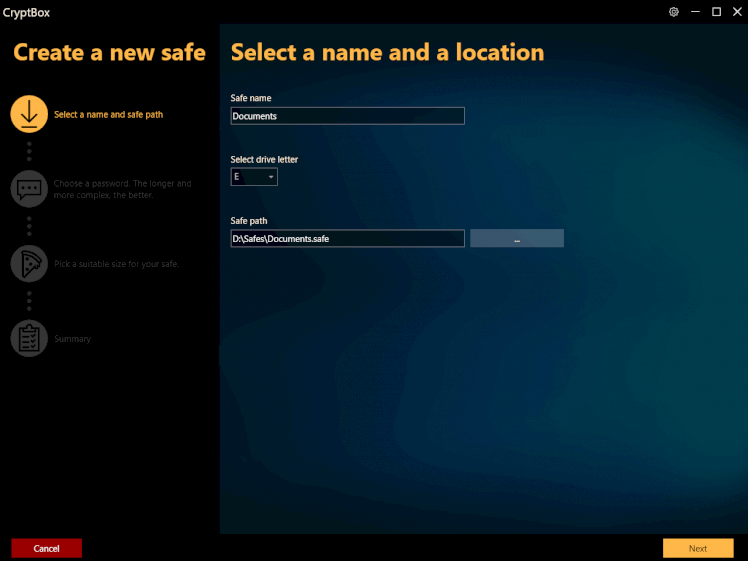Expand the drive letter dropdown showing E
Screen dimensions: 748x561
[x=254, y=177]
